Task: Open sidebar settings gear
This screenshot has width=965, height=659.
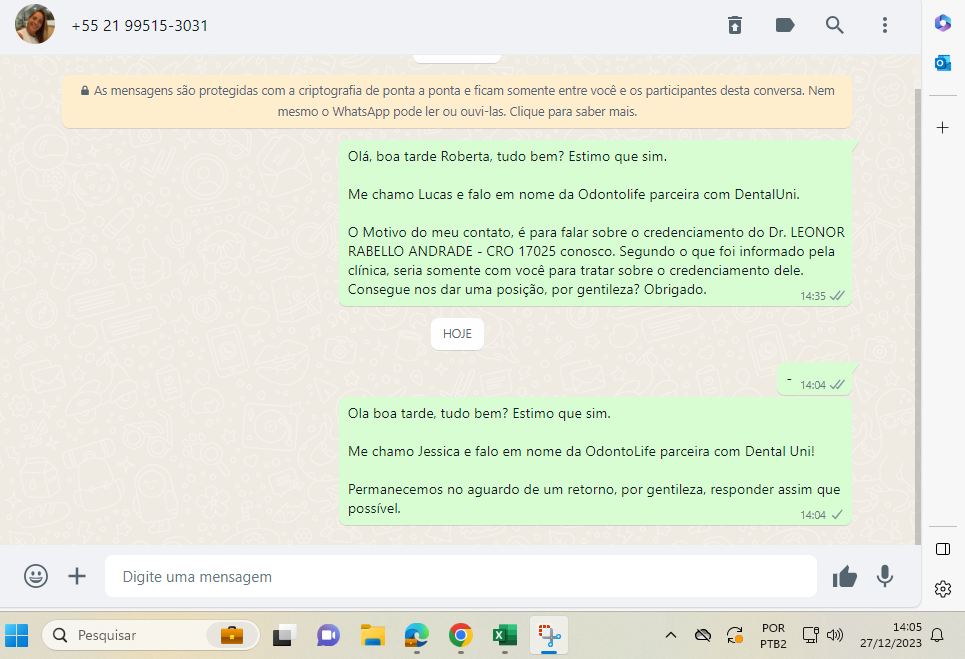Action: coord(942,589)
